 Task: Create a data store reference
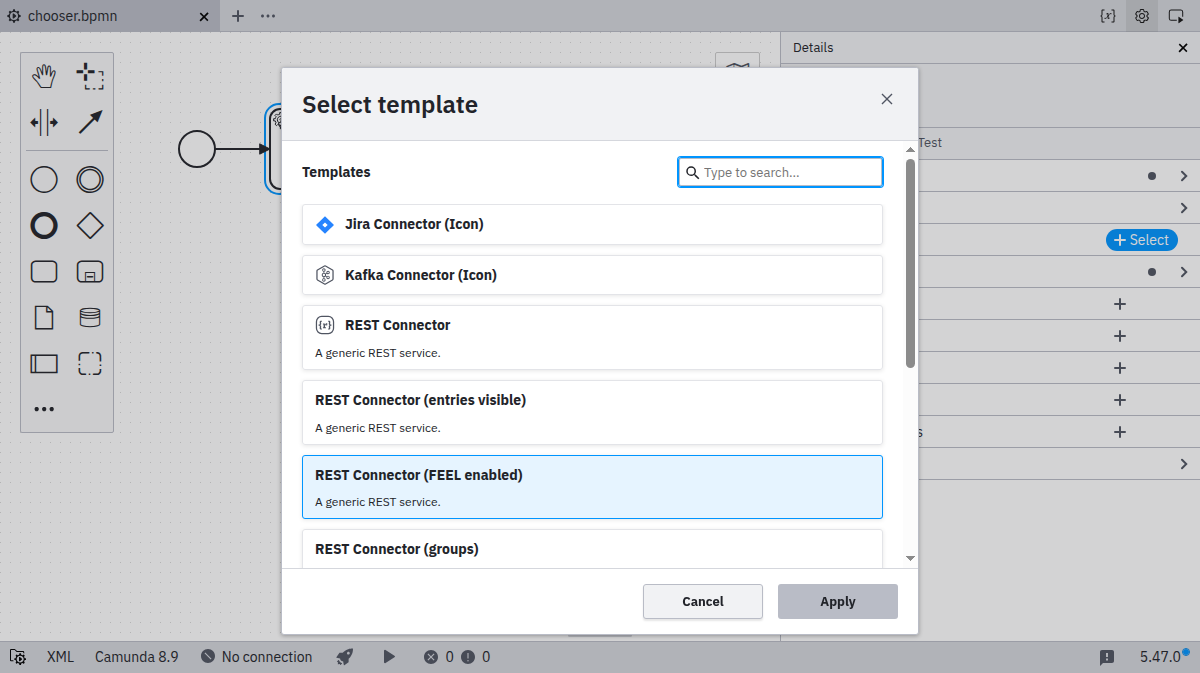(90, 318)
